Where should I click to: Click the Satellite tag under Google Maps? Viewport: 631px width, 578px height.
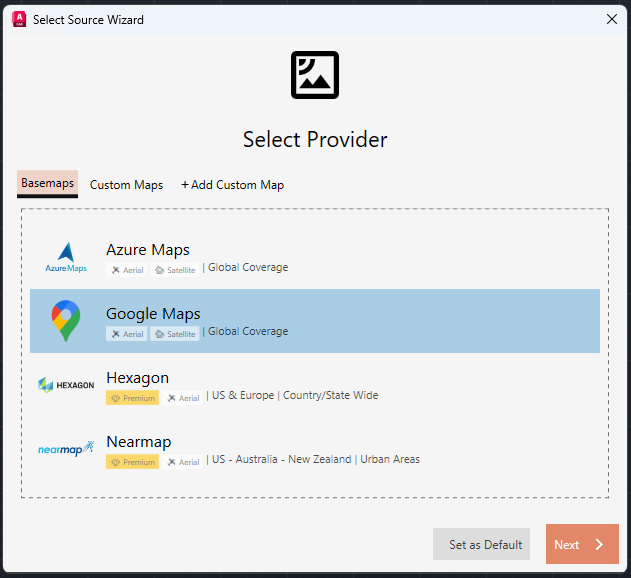pyautogui.click(x=175, y=334)
